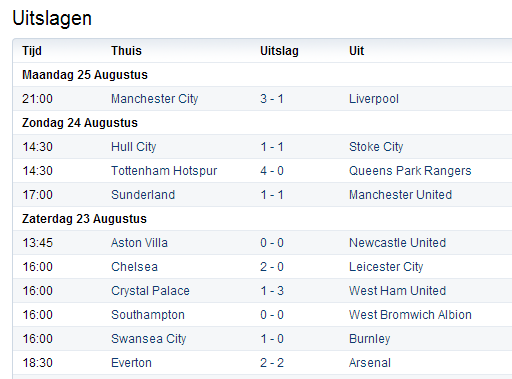Select the Hull City team link
This screenshot has width=512, height=379.
click(134, 147)
